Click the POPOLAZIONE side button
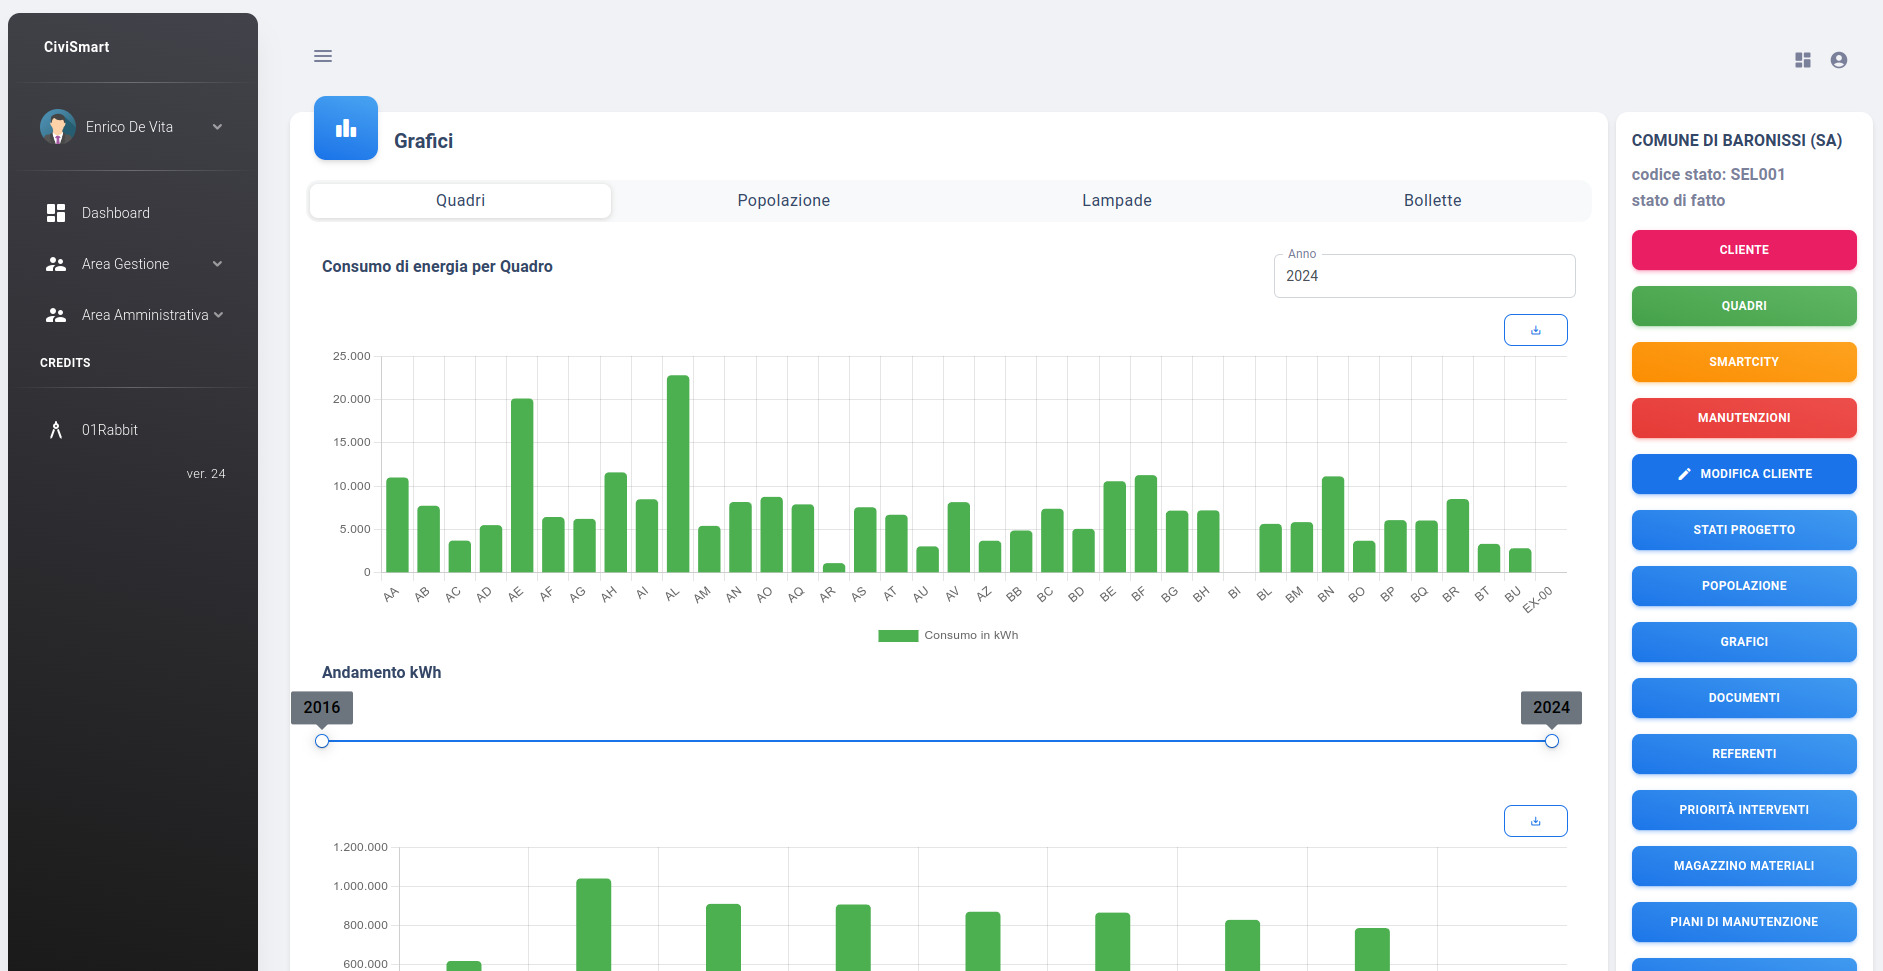The image size is (1883, 971). pos(1744,586)
